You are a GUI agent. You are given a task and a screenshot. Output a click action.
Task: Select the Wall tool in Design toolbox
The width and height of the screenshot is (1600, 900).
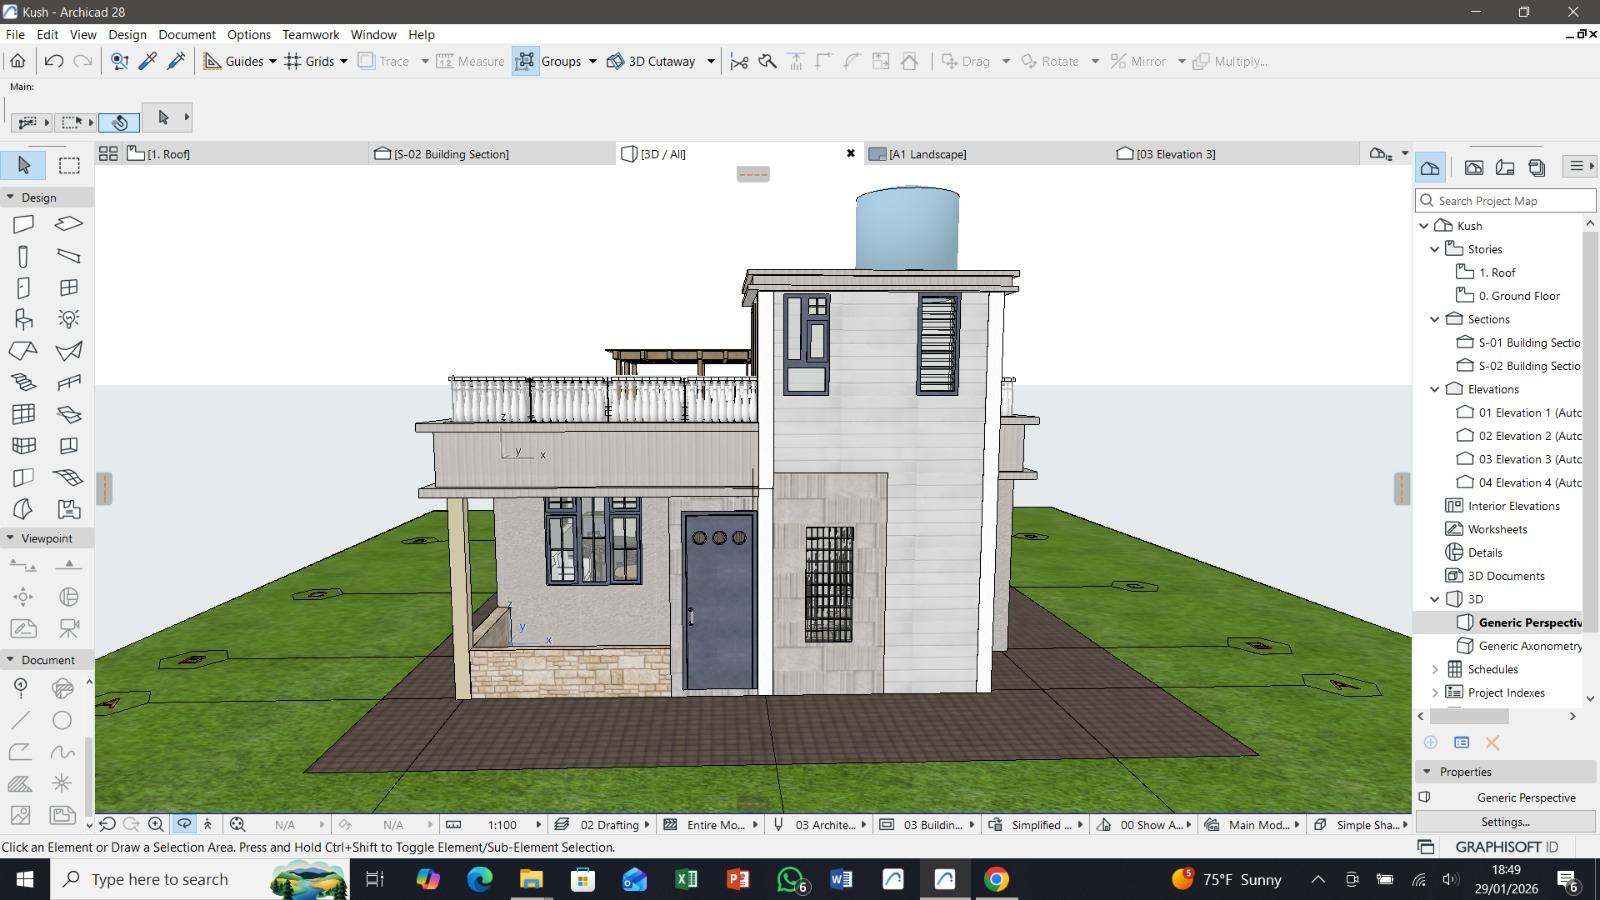coord(23,224)
